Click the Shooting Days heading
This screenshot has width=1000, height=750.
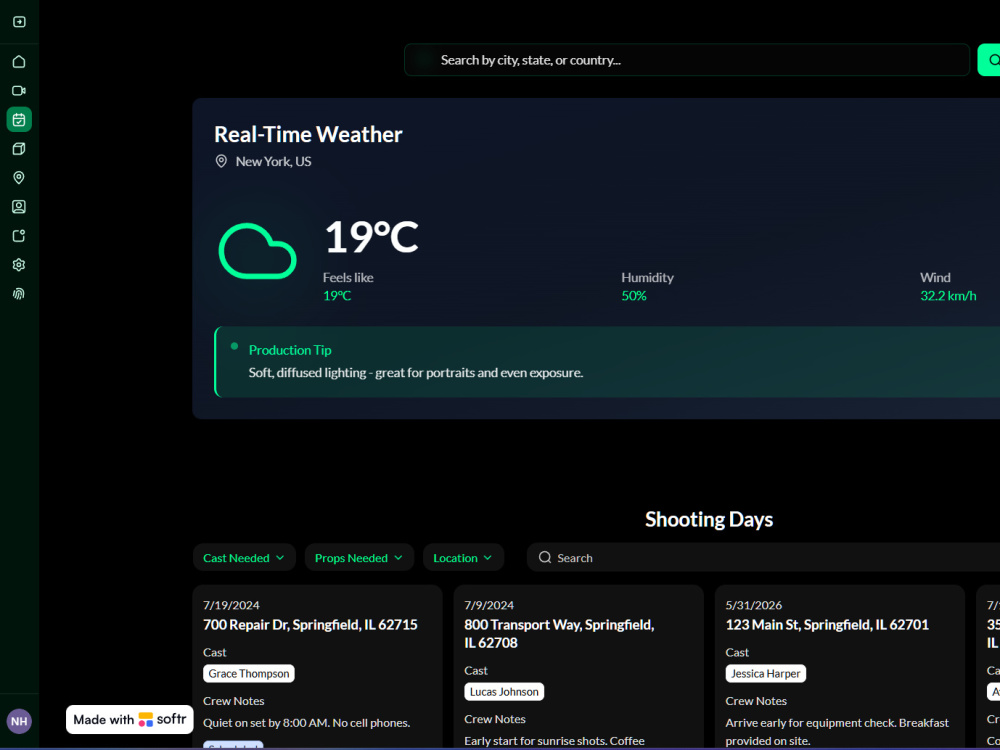709,519
